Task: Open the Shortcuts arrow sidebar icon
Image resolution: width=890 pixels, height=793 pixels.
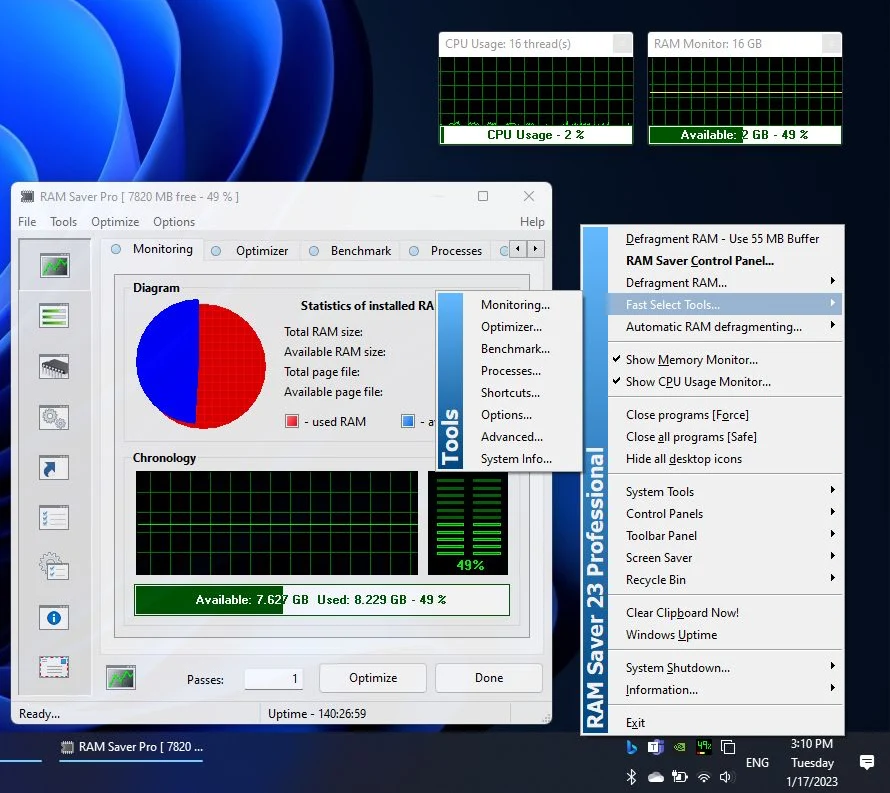Action: pos(54,468)
